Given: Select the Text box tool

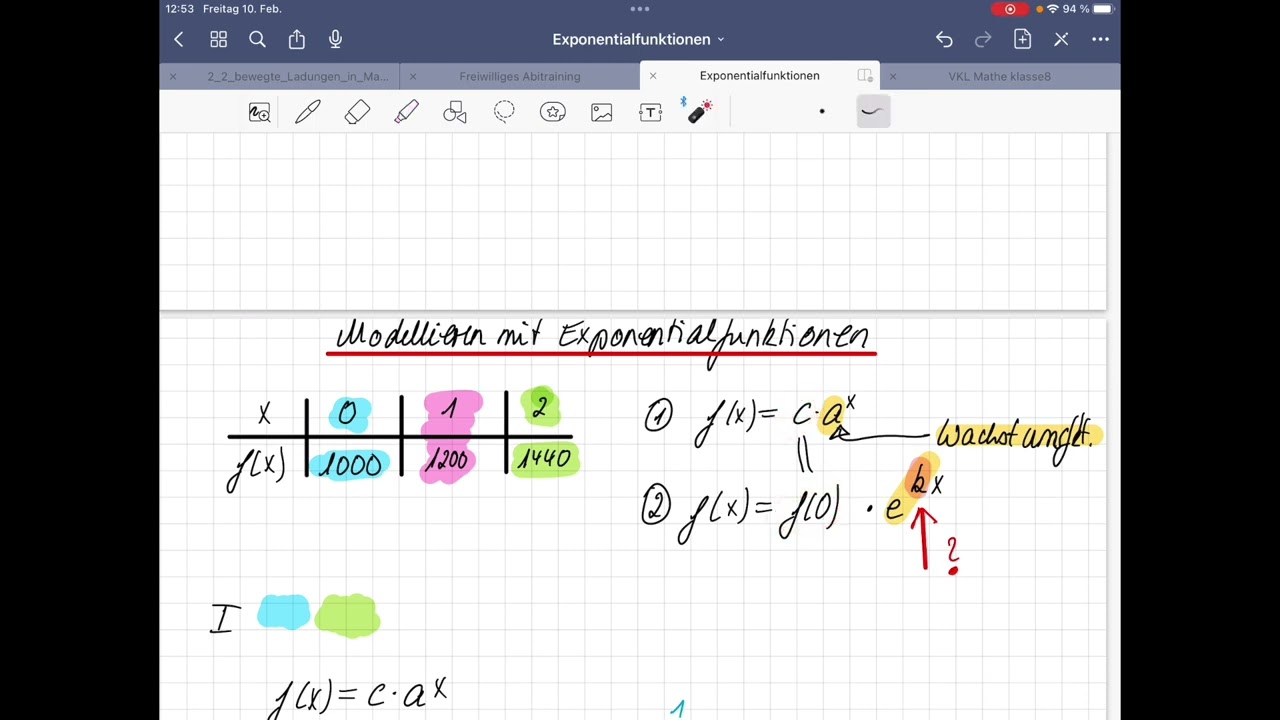Looking at the screenshot, I should coord(651,112).
